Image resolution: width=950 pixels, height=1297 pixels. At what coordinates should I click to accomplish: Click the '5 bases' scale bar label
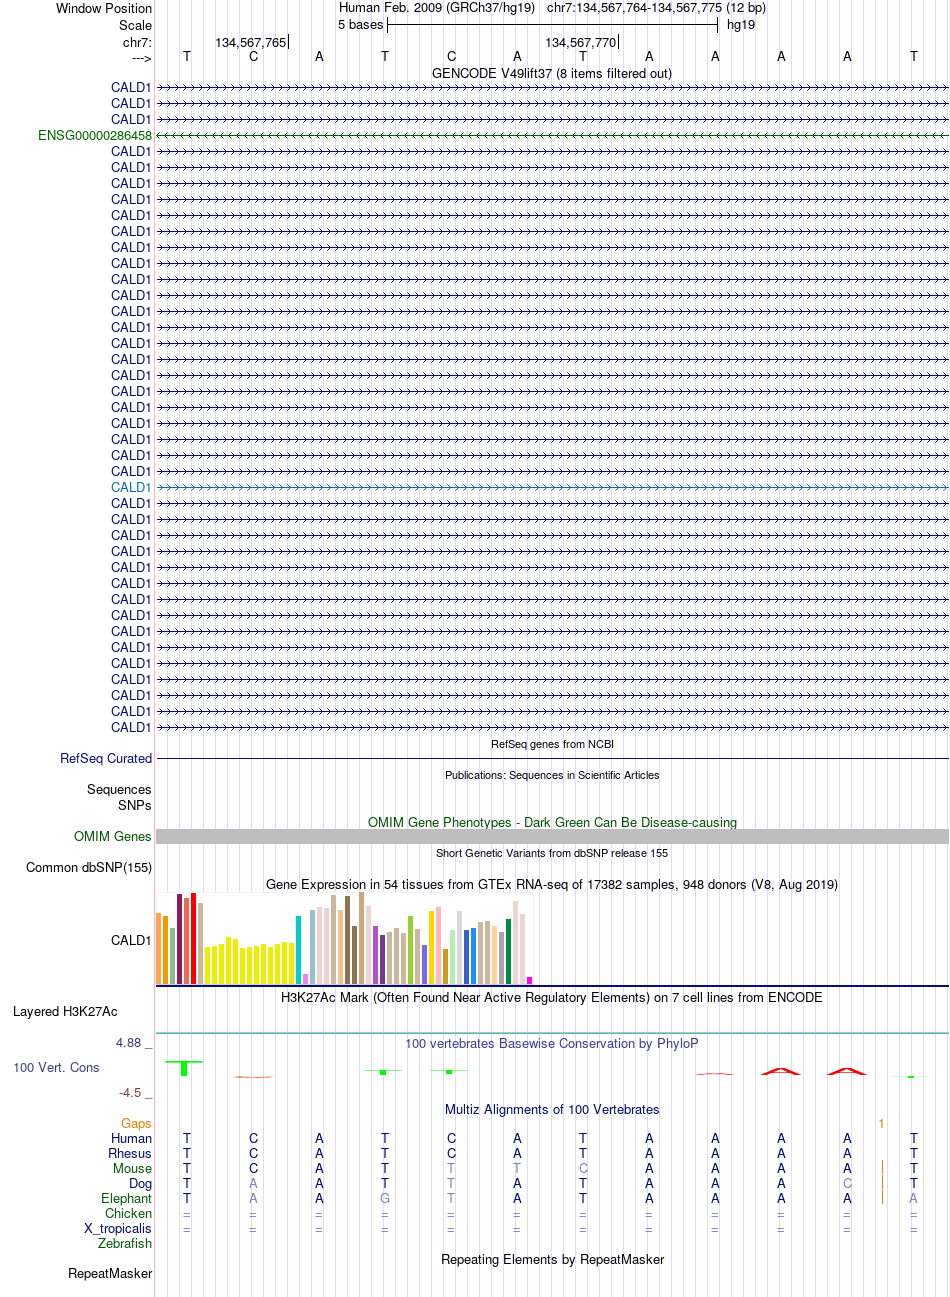click(x=361, y=25)
